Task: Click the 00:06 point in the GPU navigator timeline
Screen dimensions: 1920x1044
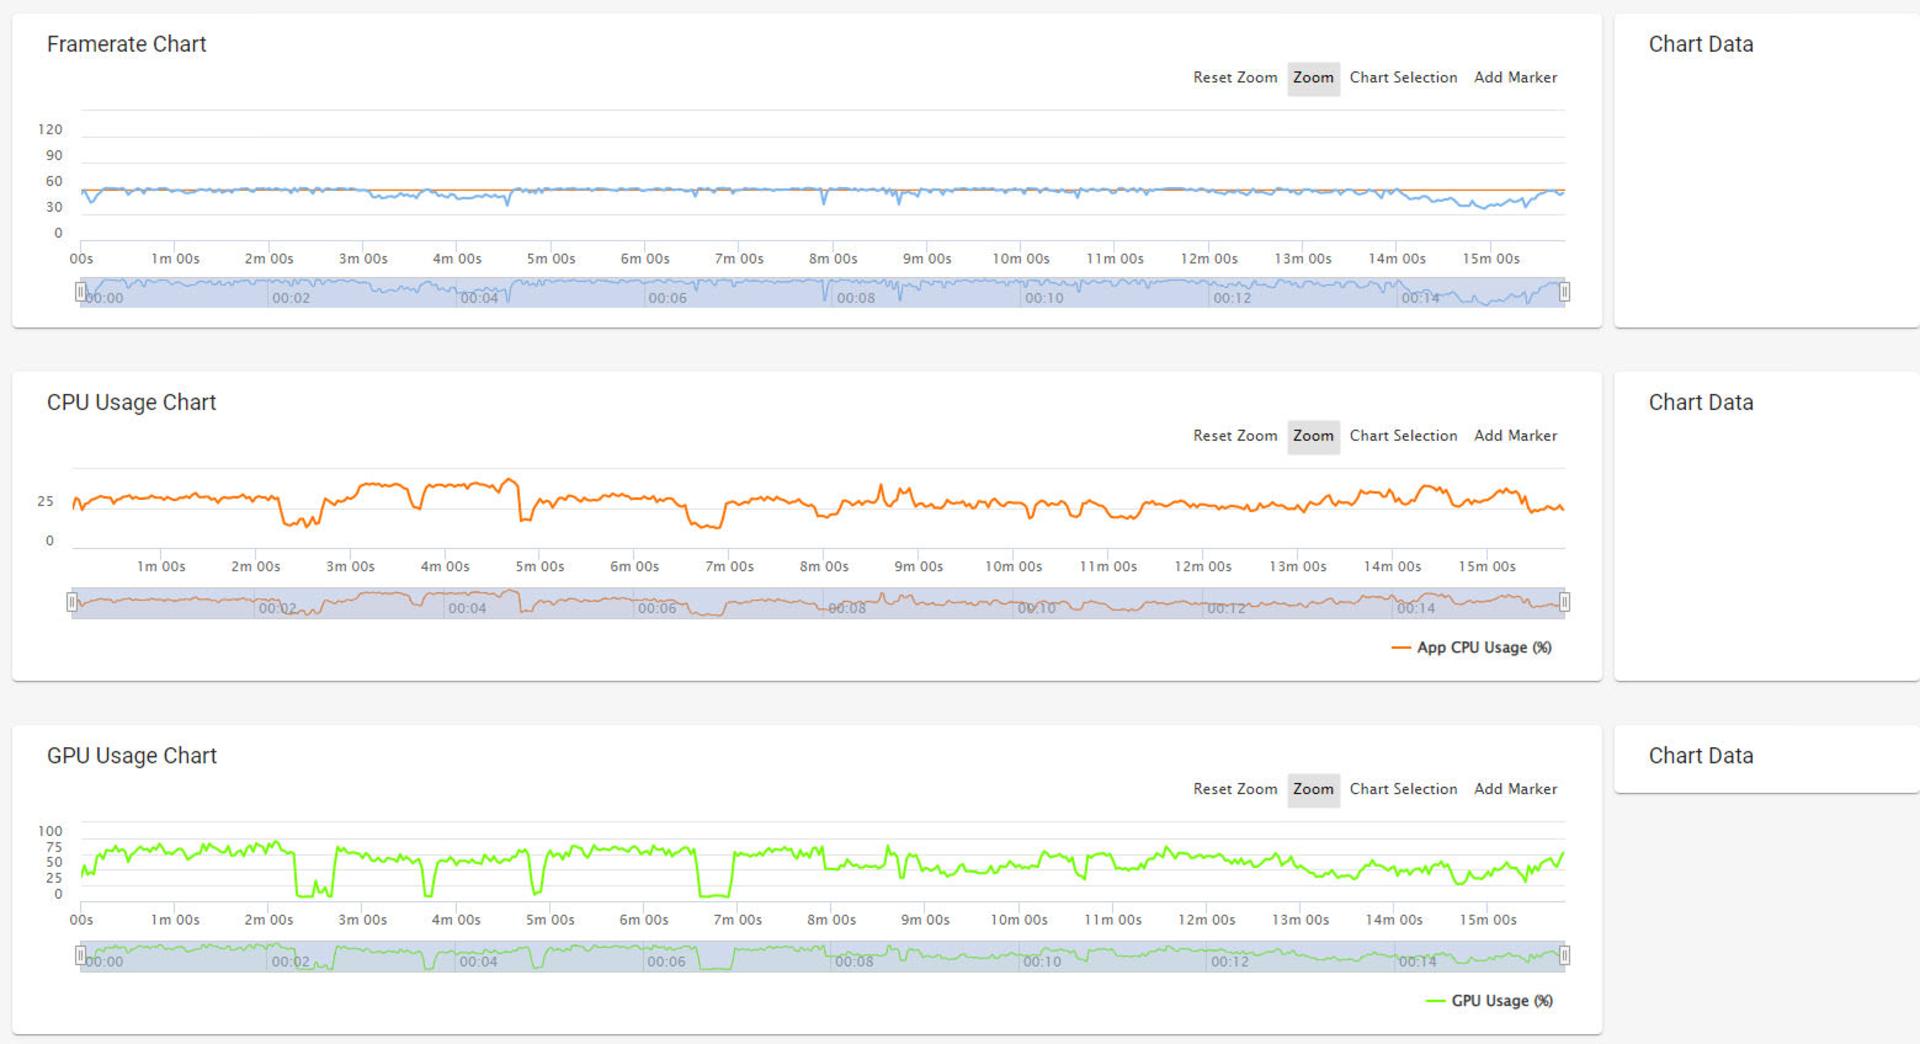Action: coord(666,962)
